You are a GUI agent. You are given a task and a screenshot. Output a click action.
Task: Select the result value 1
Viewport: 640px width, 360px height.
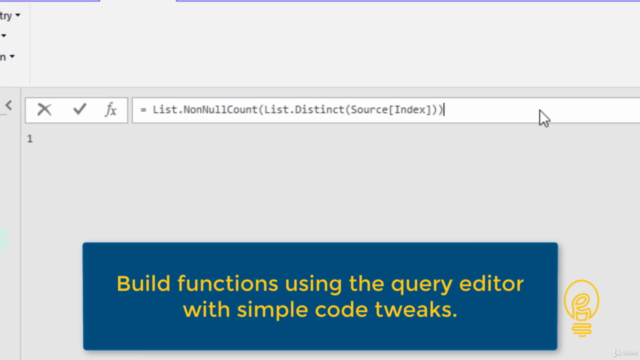29,139
